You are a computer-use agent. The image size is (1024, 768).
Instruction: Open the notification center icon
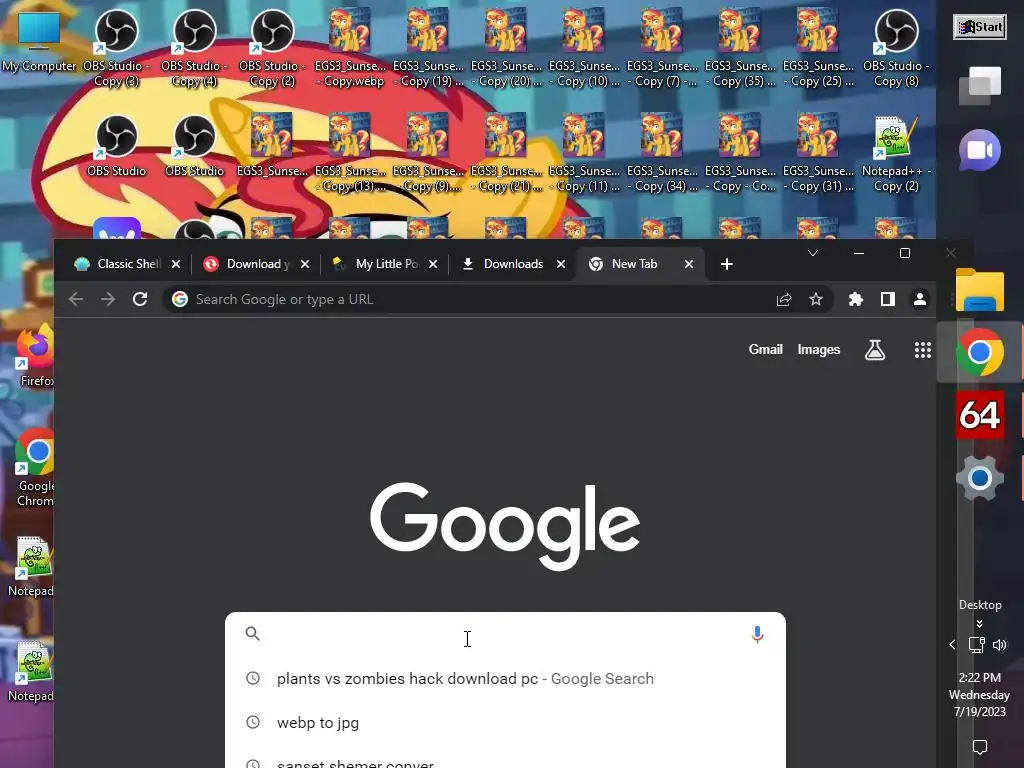[x=980, y=746]
